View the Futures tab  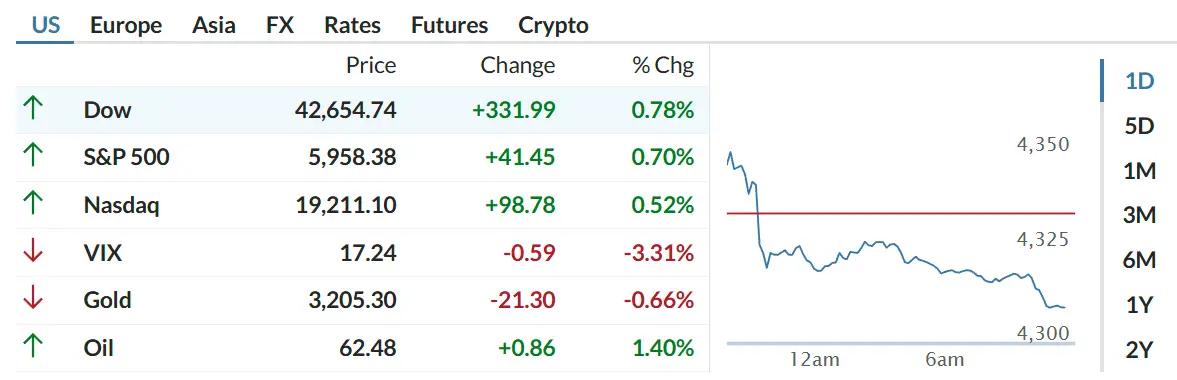(450, 26)
